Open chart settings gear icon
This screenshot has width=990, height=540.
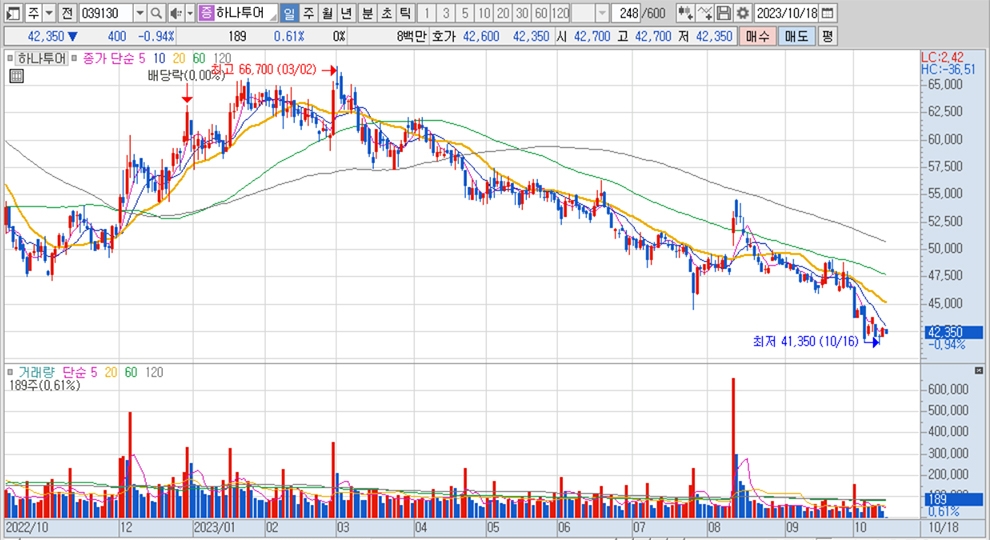[x=743, y=13]
